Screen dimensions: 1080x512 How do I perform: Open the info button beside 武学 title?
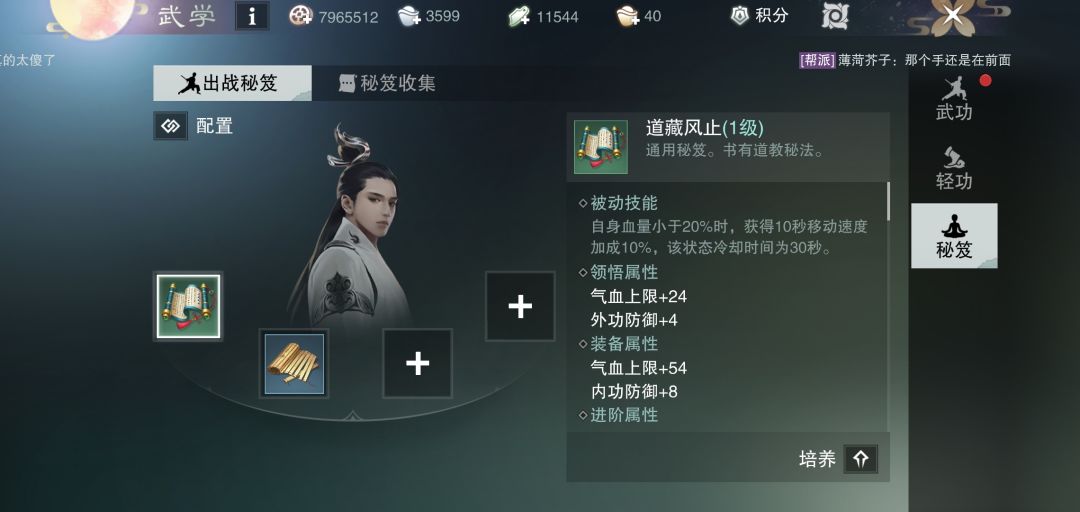tap(252, 16)
